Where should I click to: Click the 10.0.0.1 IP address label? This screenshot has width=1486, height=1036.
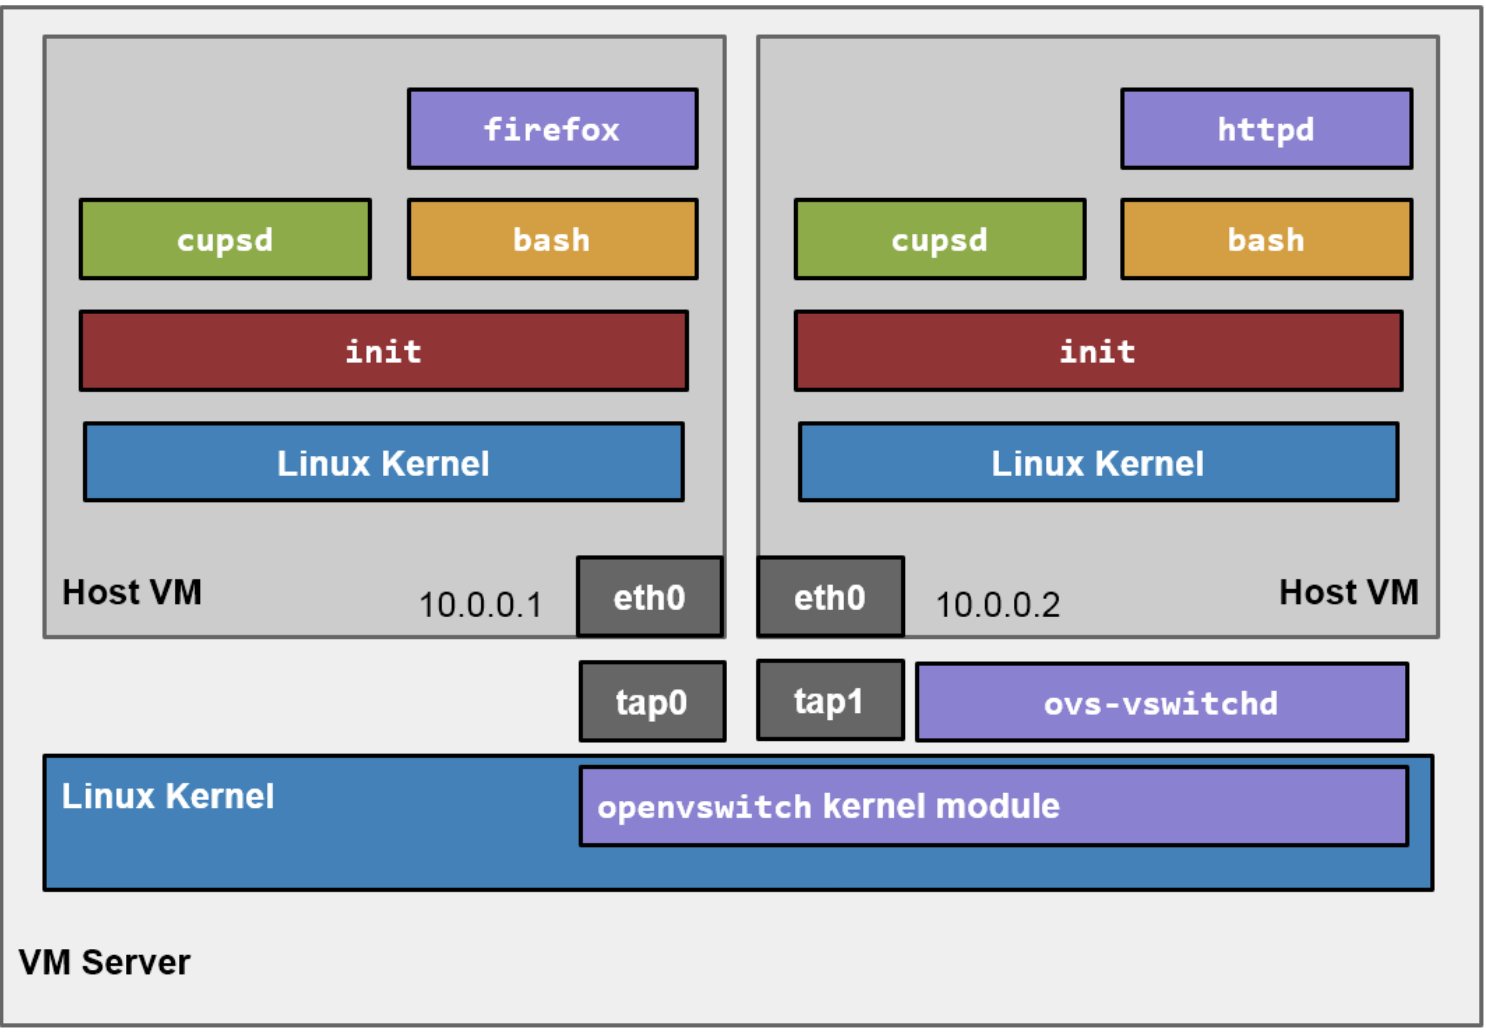coord(480,605)
